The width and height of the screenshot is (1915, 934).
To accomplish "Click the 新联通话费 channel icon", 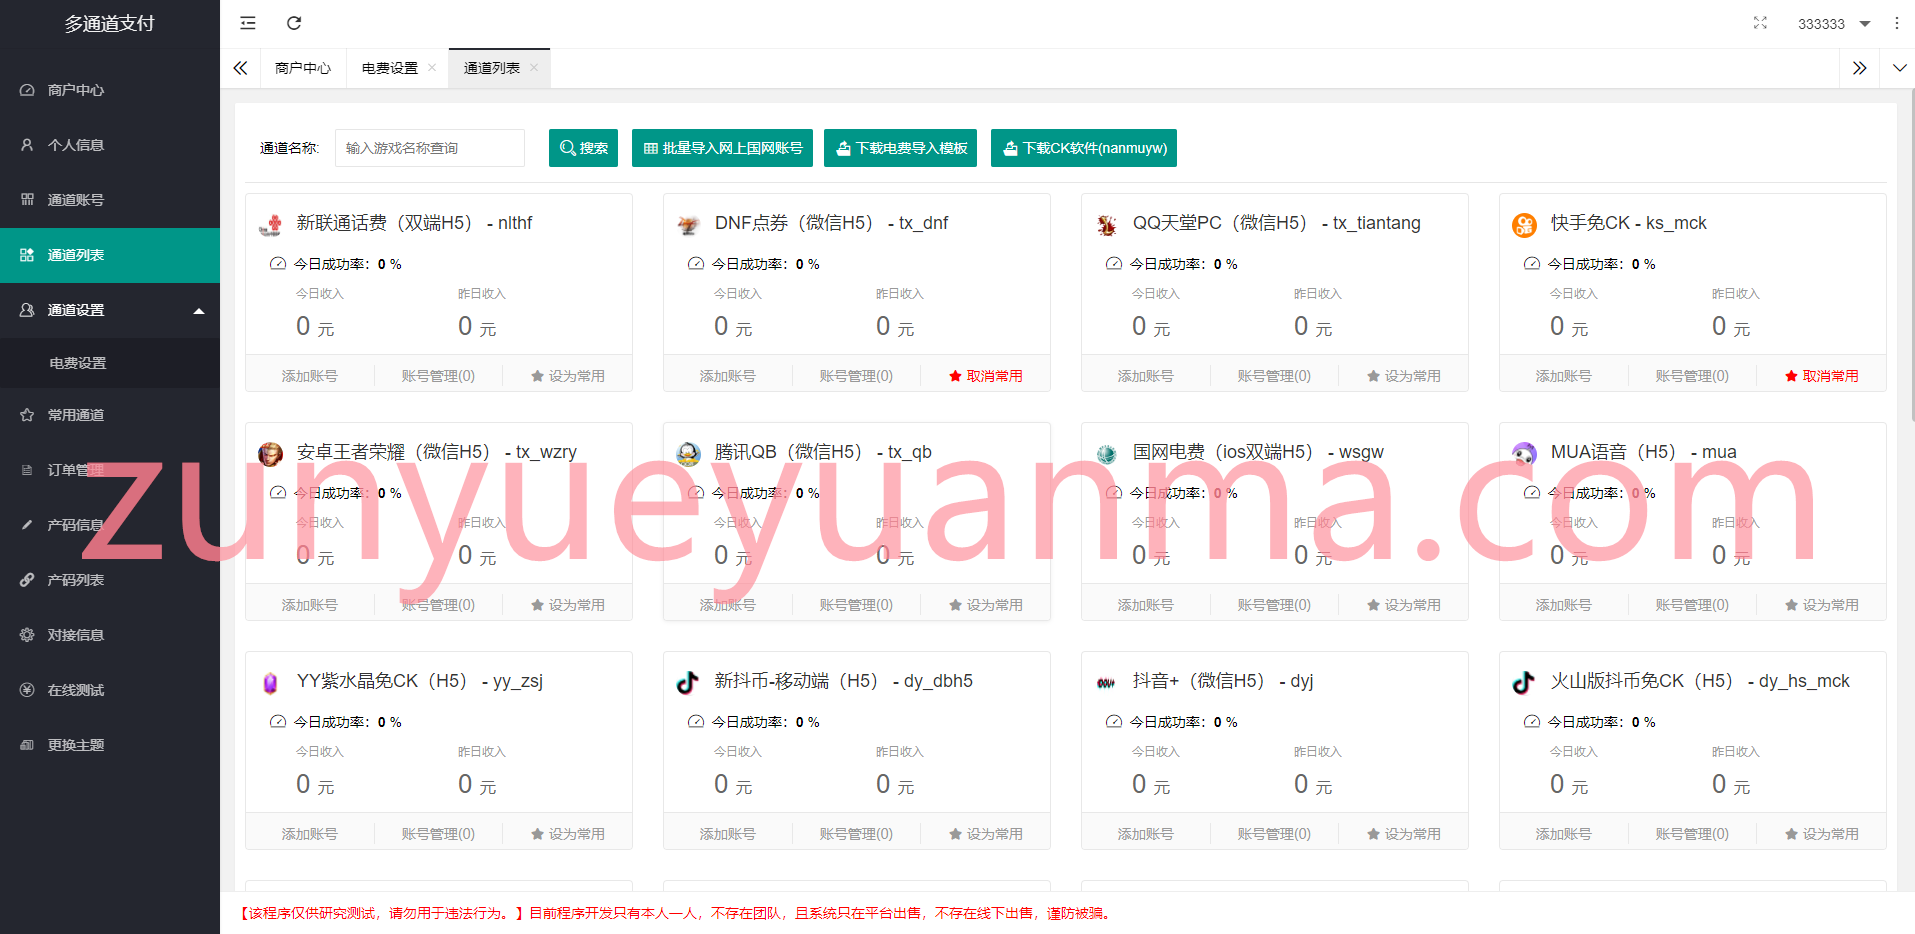I will pyautogui.click(x=271, y=225).
